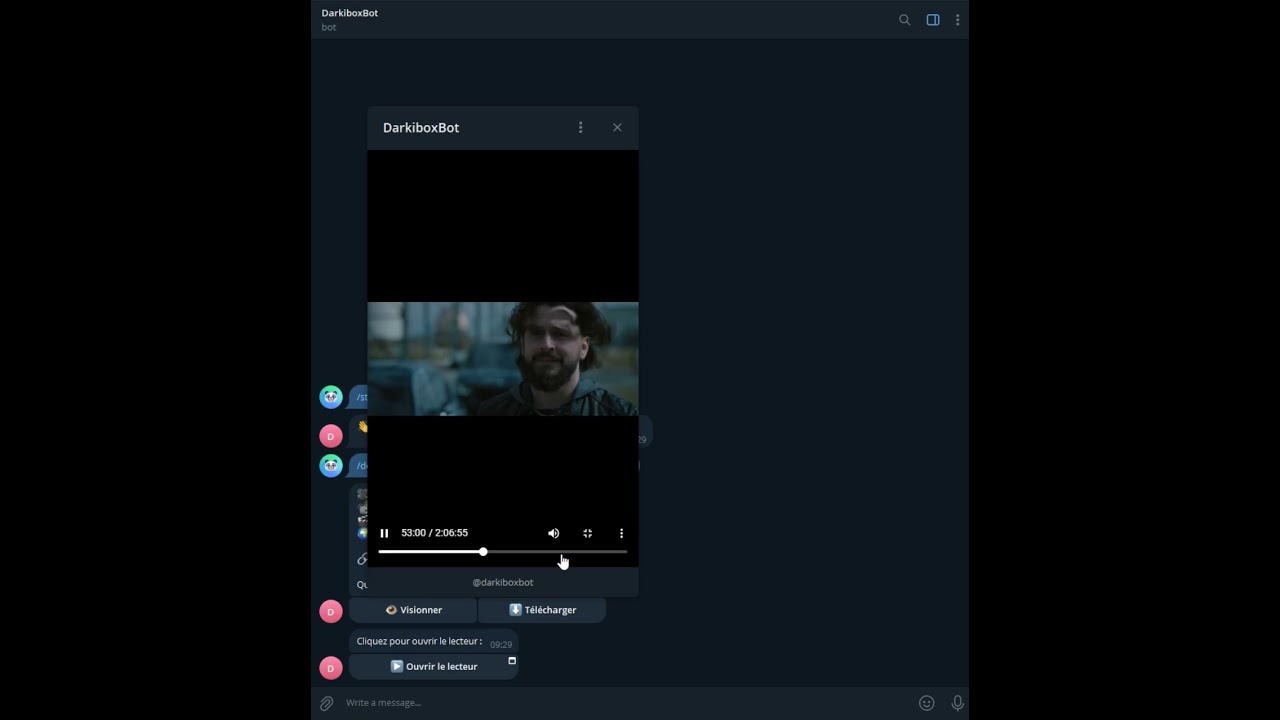Viewport: 1280px width, 720px height.
Task: Focus the Write a message field
Action: [625, 703]
